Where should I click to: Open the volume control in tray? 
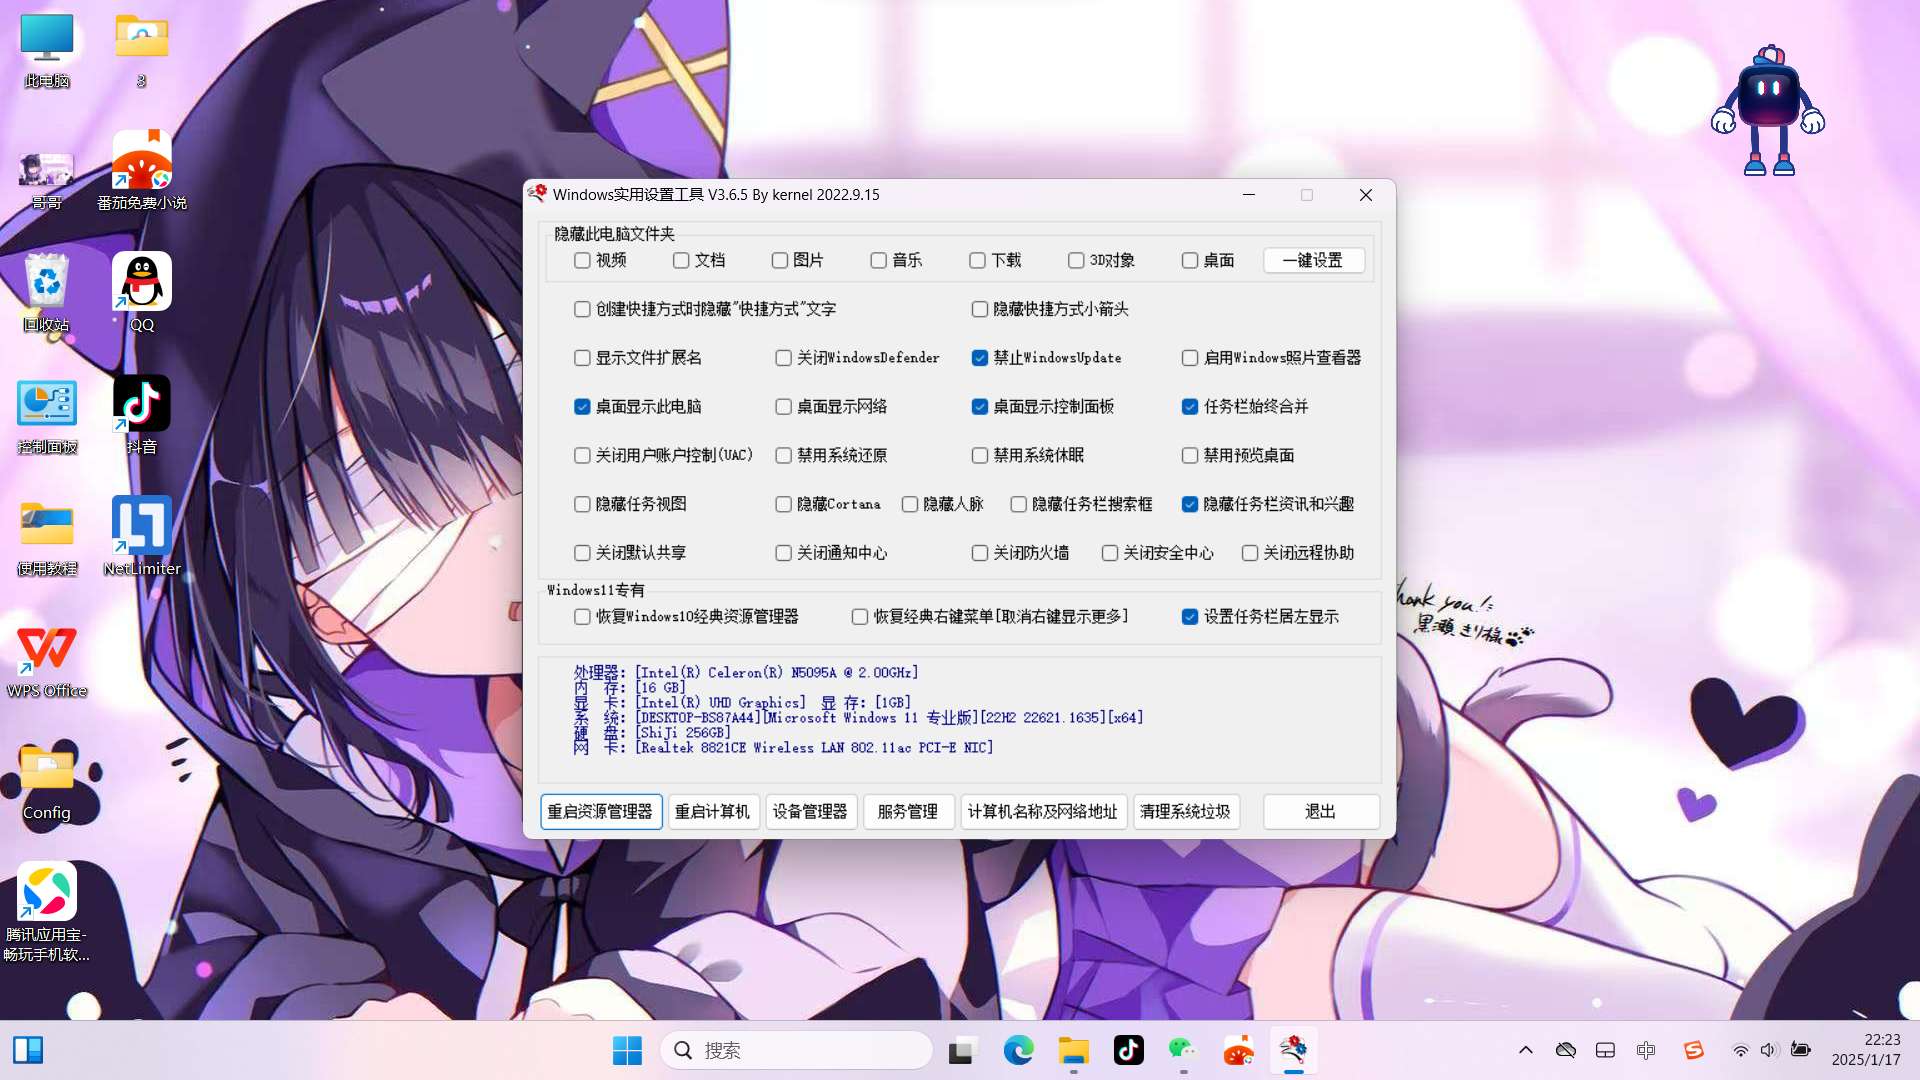(1769, 1050)
